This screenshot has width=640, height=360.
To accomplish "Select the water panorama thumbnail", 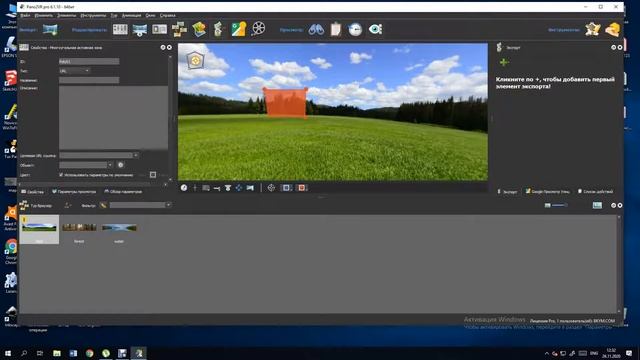I will [119, 229].
